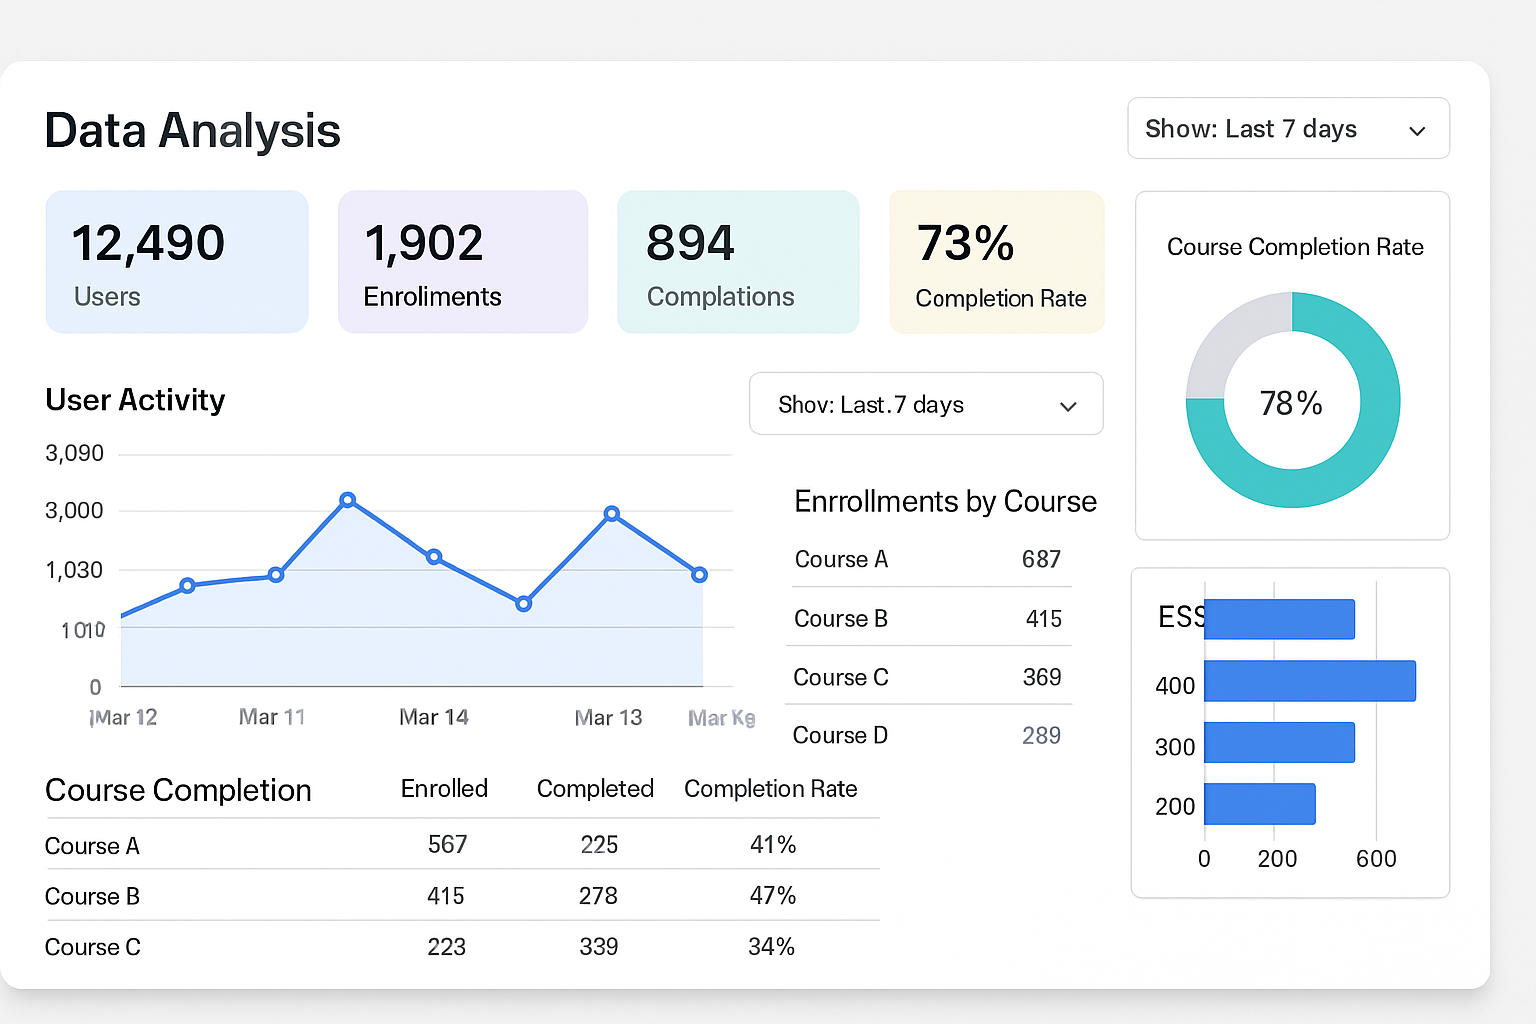
Task: Sort by the Completed column header
Action: [x=595, y=789]
